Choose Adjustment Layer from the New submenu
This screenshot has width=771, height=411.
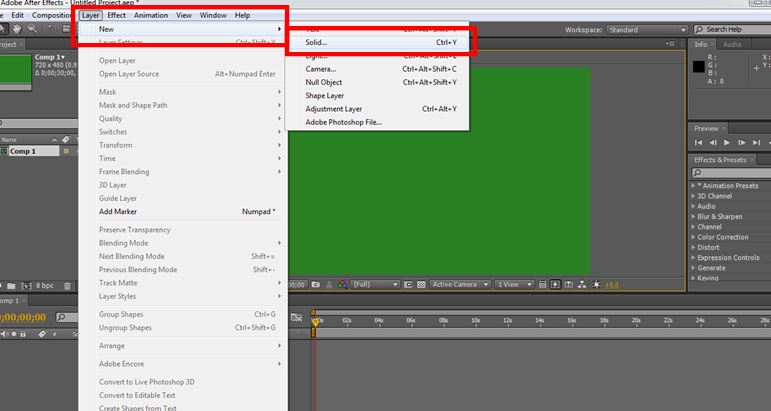click(377, 109)
